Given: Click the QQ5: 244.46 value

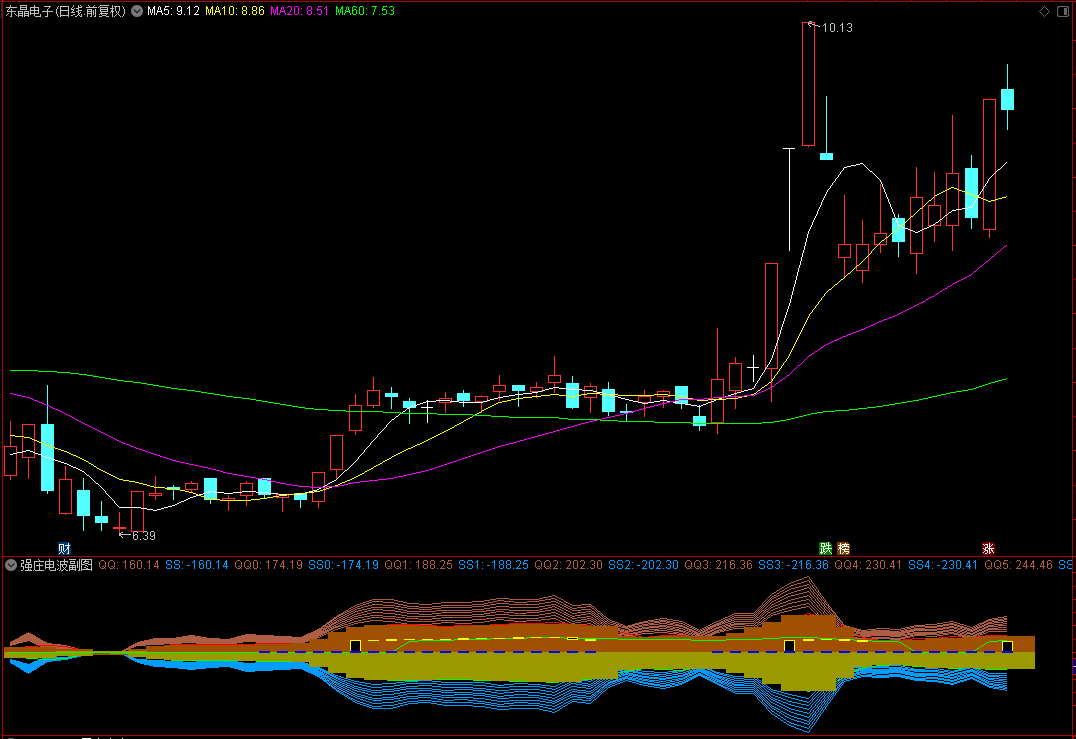Looking at the screenshot, I should coord(1018,565).
